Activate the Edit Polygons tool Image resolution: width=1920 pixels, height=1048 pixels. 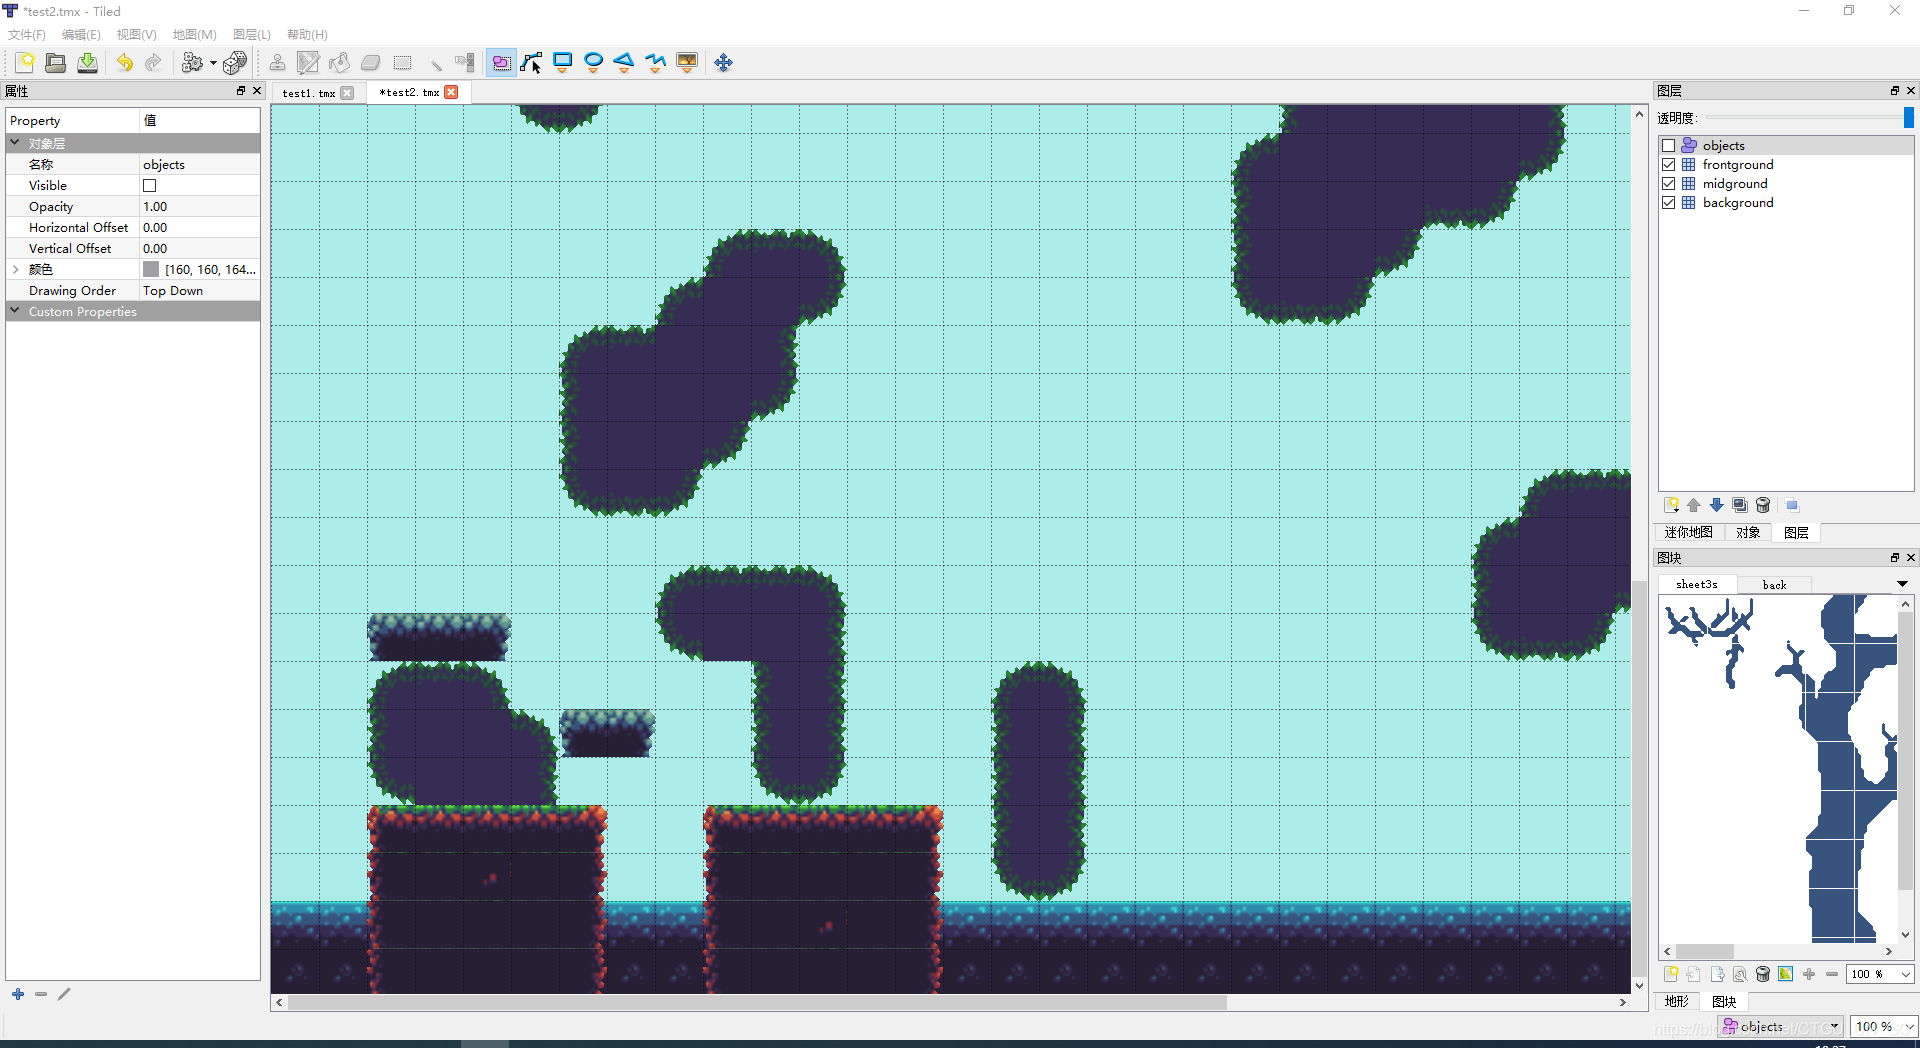[x=532, y=63]
